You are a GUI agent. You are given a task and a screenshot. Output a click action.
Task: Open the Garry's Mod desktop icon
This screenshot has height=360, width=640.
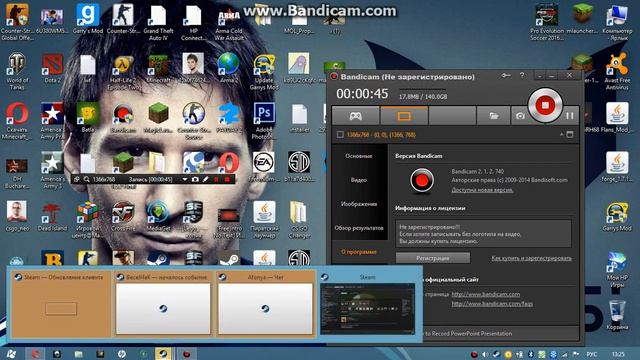tap(88, 18)
